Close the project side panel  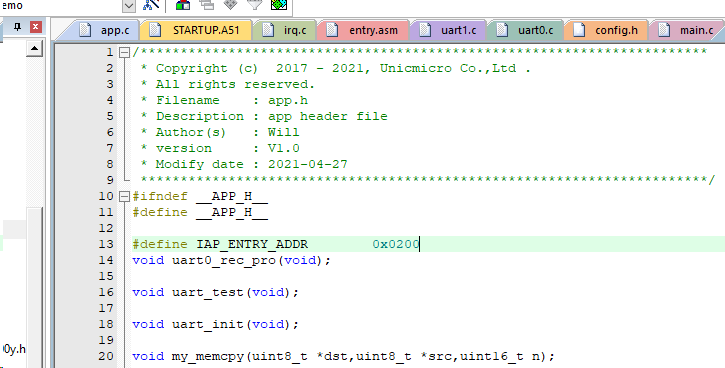[36, 27]
